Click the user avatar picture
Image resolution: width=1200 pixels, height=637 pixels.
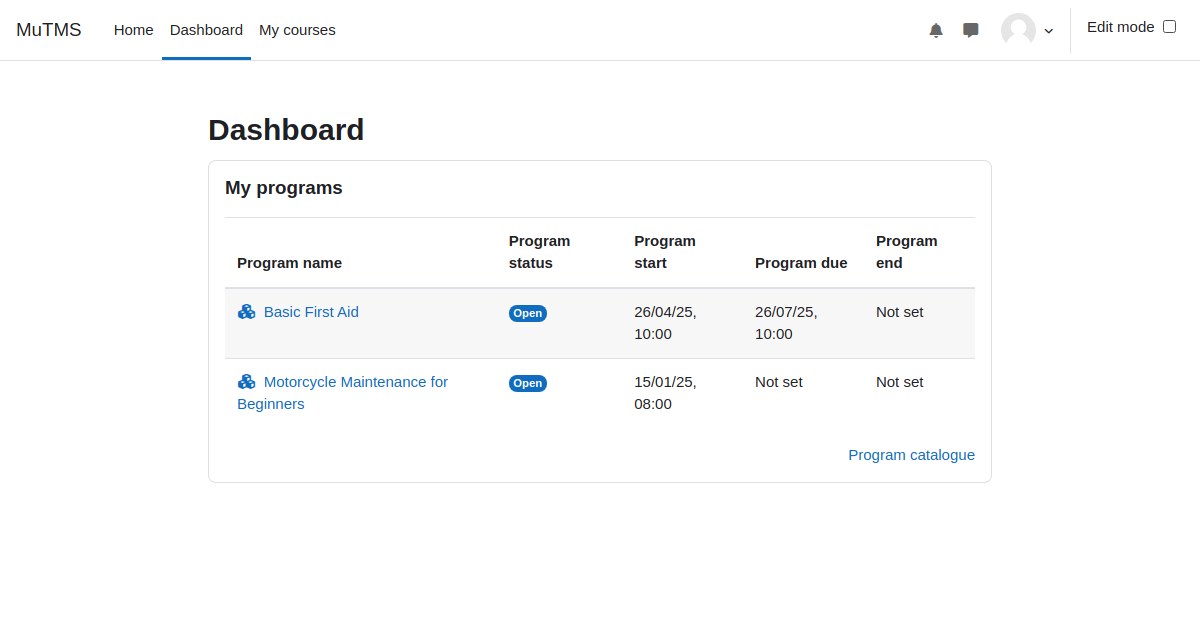[1018, 30]
